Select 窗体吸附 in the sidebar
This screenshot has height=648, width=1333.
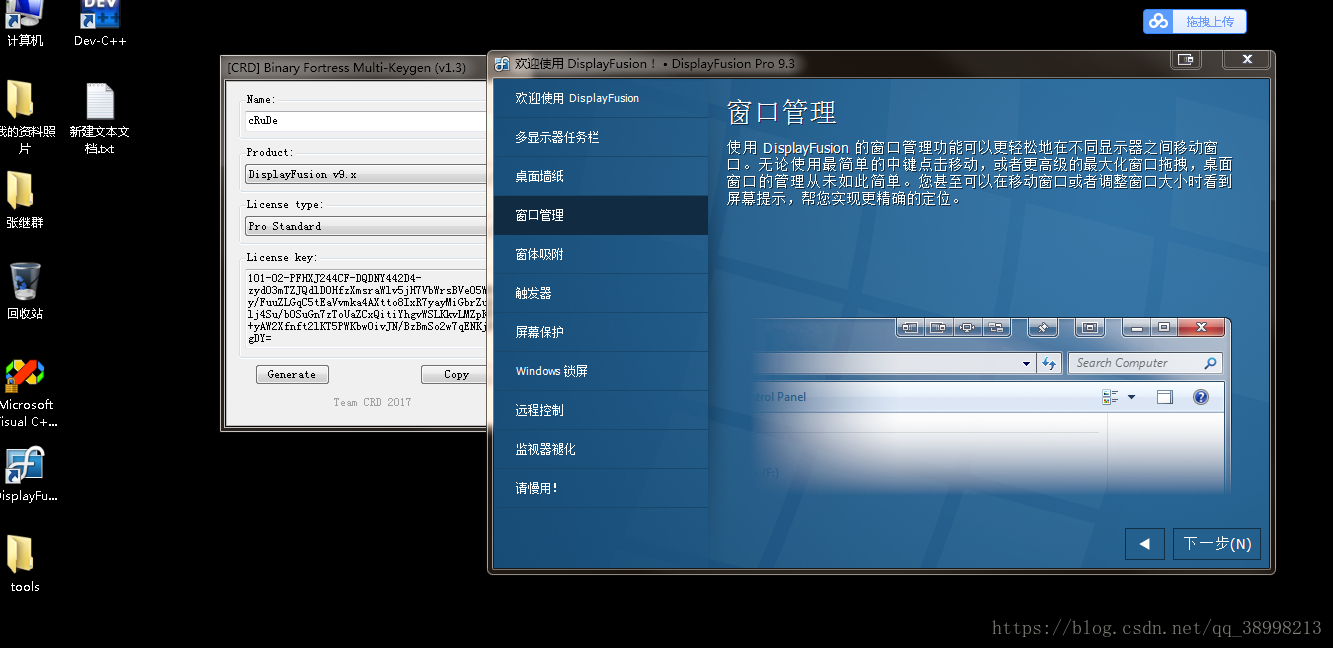(x=600, y=254)
